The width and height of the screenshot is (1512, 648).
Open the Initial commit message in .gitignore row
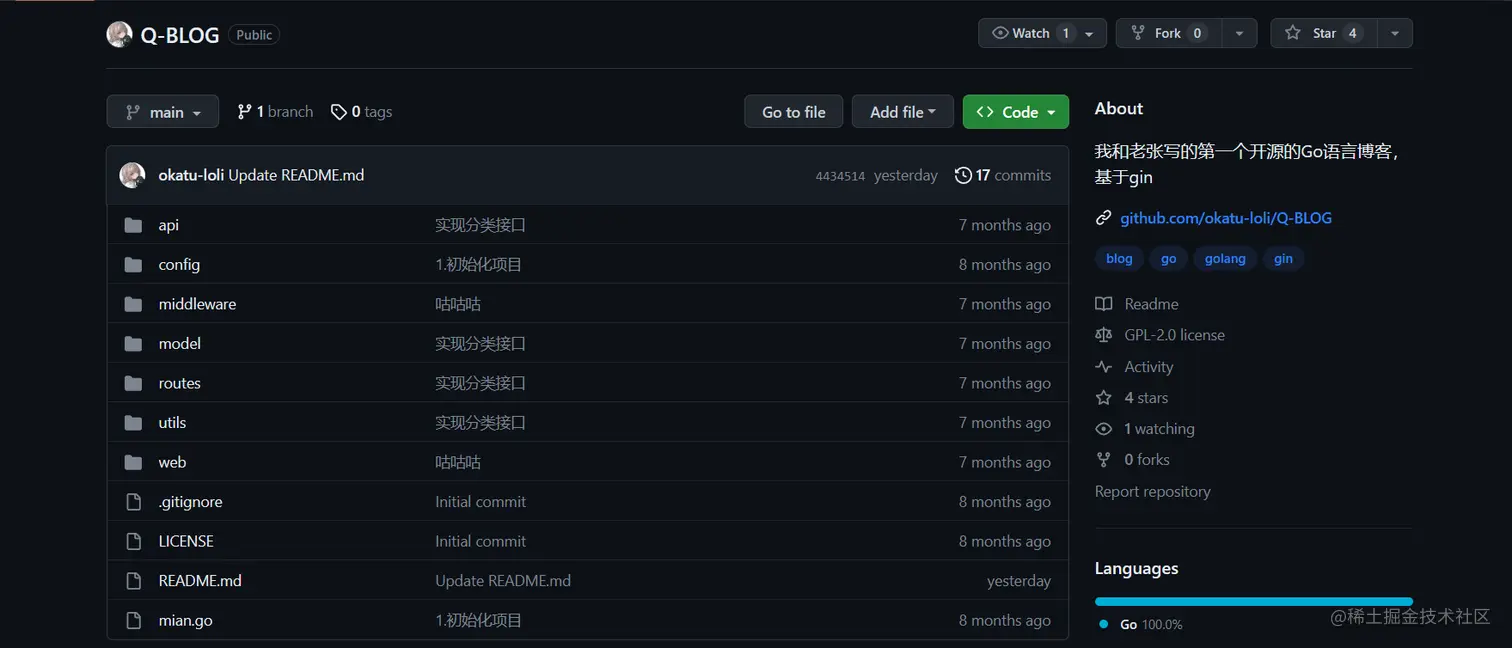tap(480, 502)
